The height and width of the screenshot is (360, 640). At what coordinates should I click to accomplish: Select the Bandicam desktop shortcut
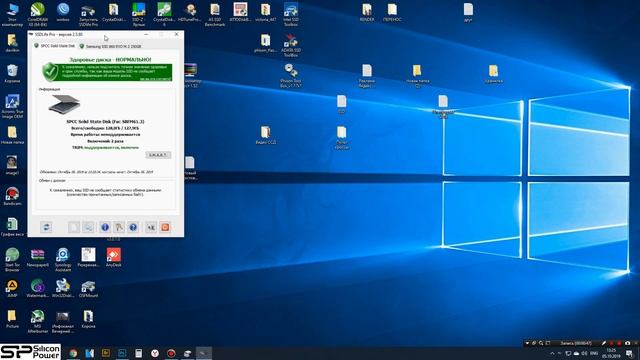coord(12,196)
